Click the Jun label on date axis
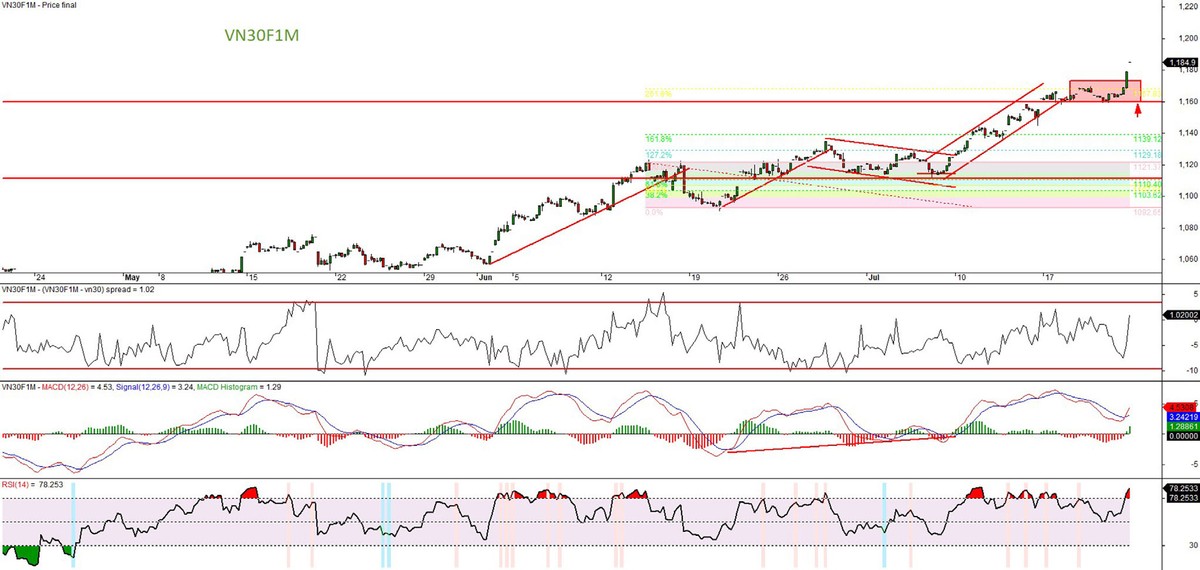1200x570 pixels. [x=485, y=275]
